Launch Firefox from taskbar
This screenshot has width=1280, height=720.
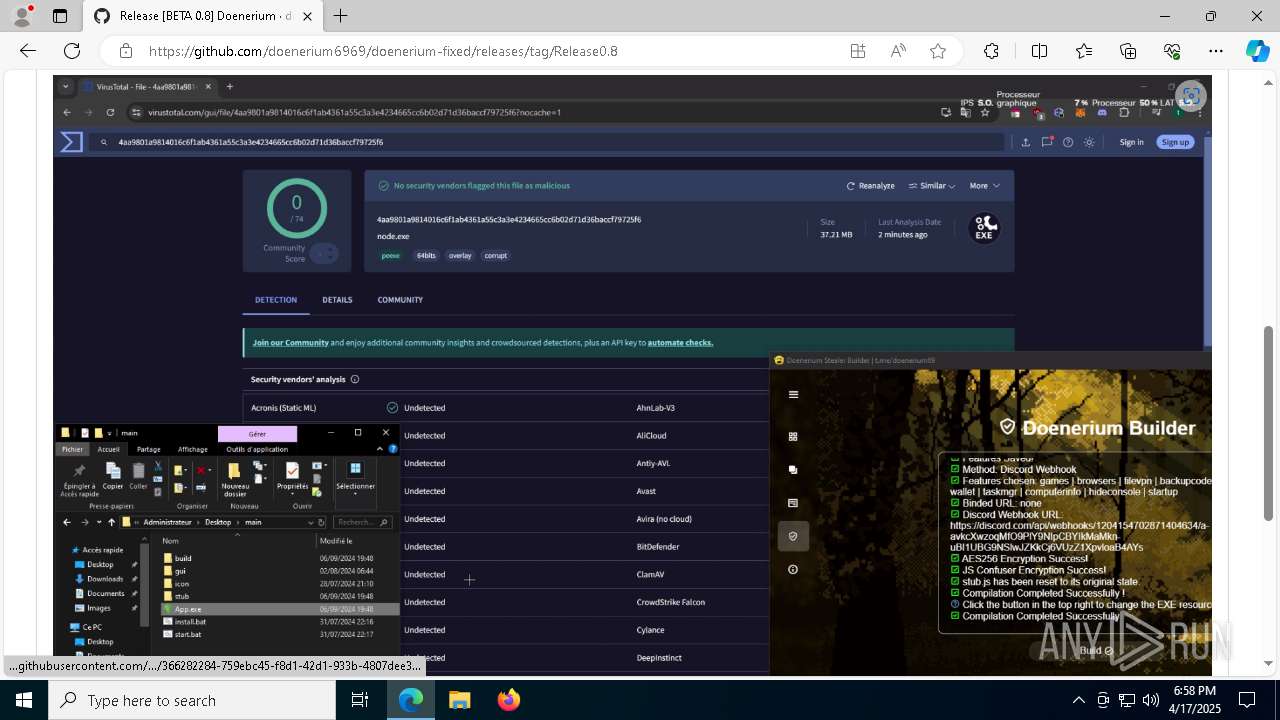coord(508,700)
